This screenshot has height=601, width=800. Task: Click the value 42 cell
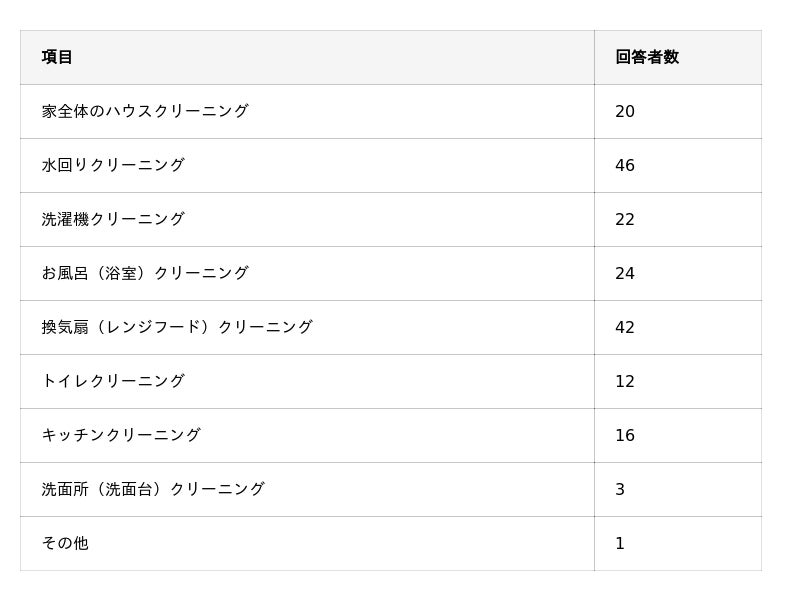[x=625, y=327]
